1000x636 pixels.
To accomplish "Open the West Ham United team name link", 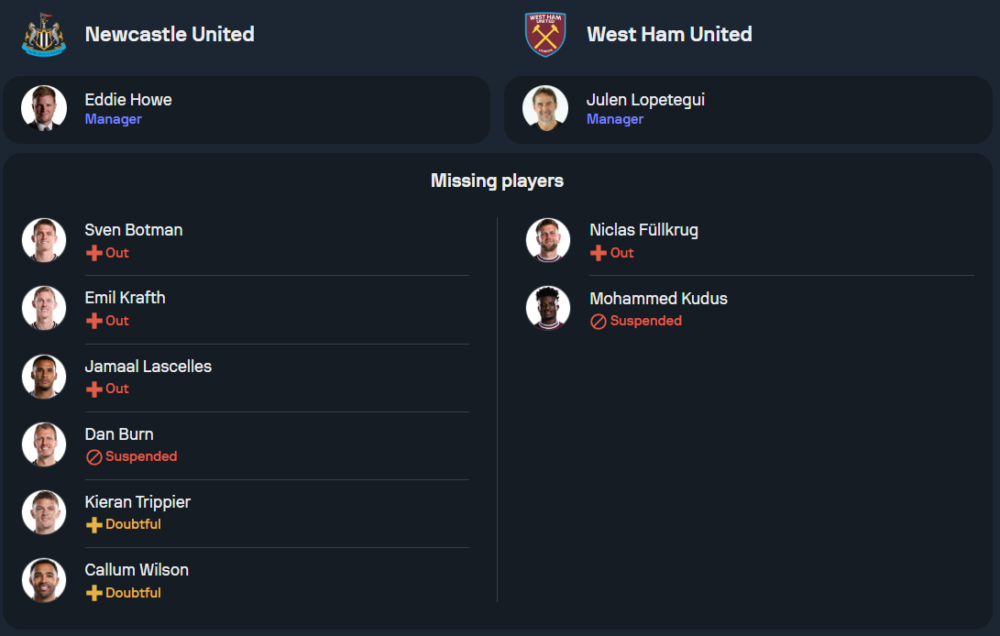I will pyautogui.click(x=669, y=34).
